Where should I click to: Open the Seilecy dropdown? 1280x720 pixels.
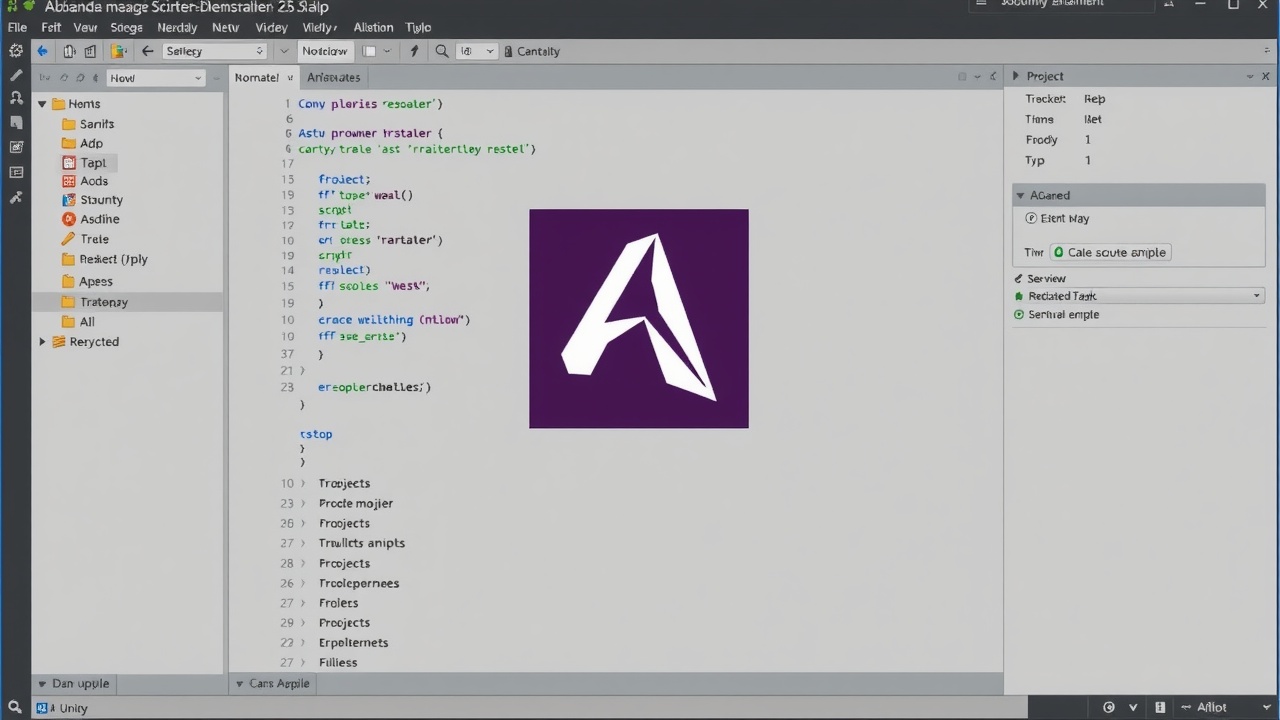[213, 51]
